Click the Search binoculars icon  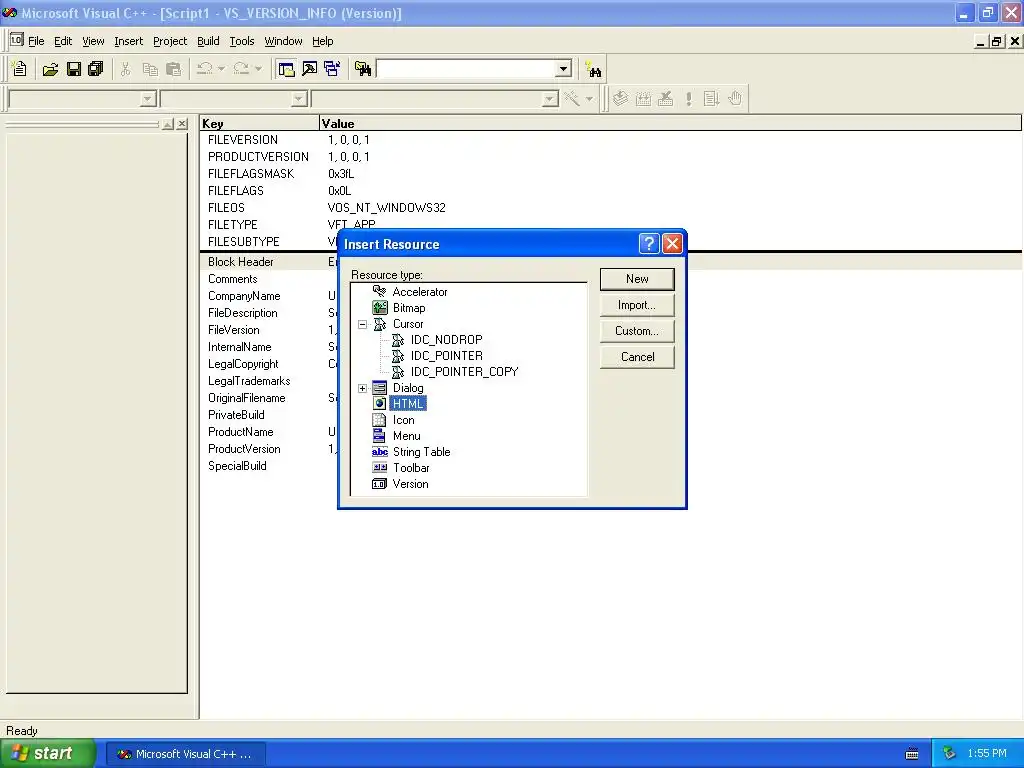pos(593,69)
